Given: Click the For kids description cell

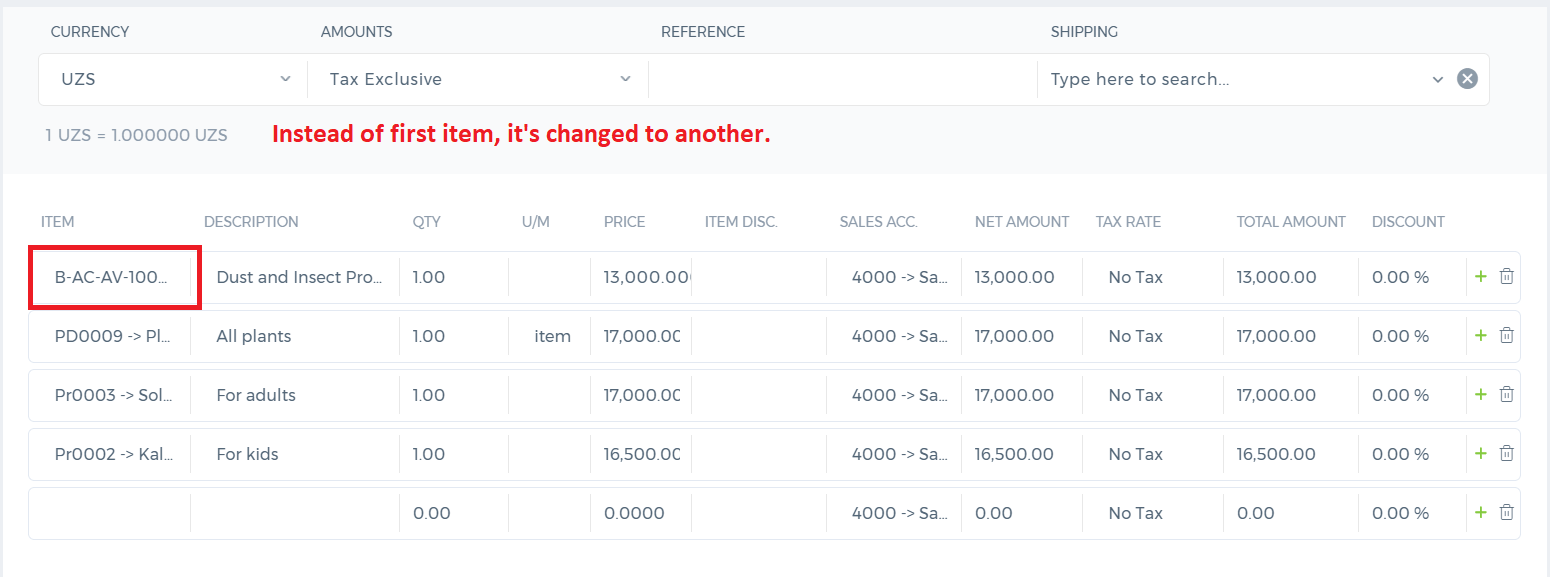Looking at the screenshot, I should 295,454.
